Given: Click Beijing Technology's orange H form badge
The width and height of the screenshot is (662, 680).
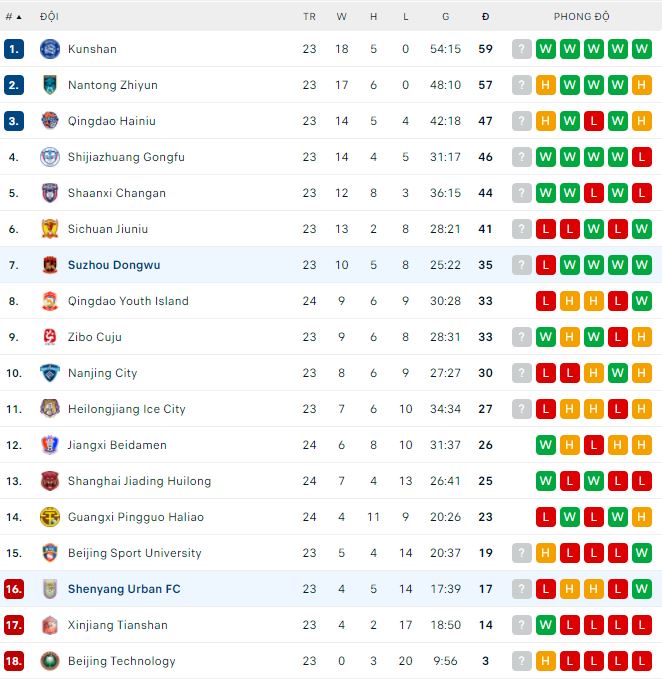Looking at the screenshot, I should pyautogui.click(x=546, y=661).
